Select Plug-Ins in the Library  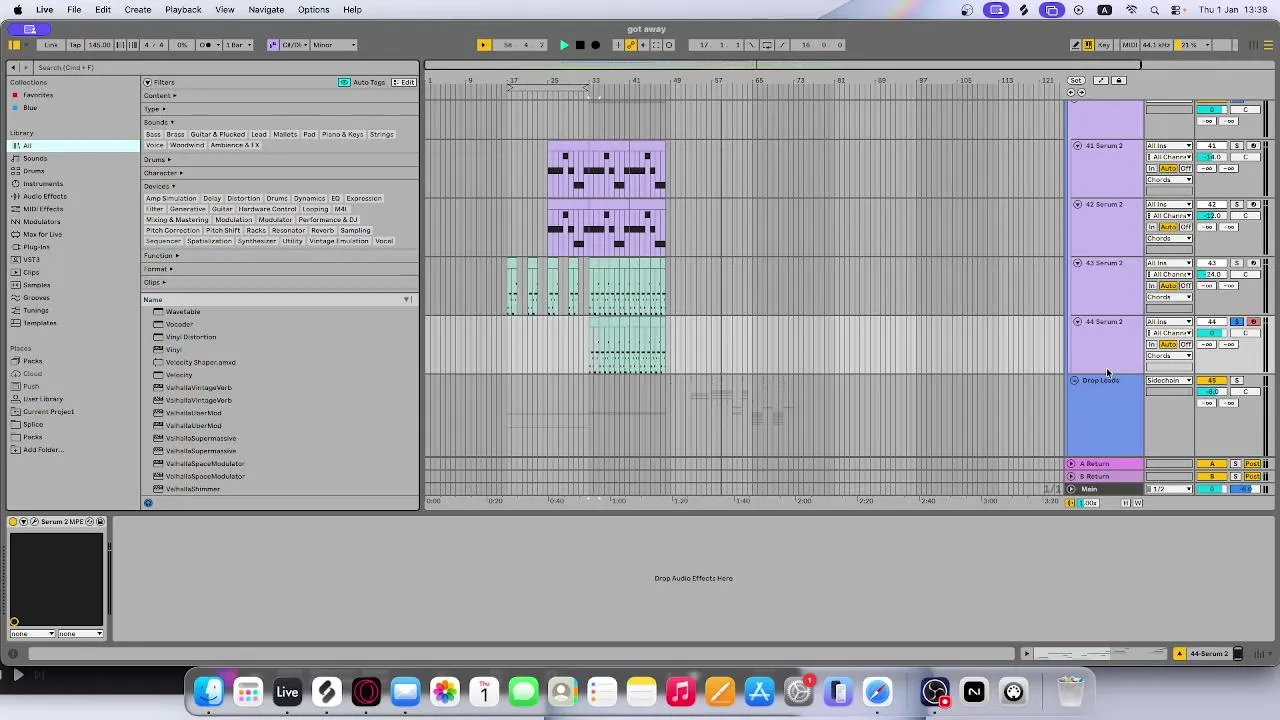click(36, 247)
